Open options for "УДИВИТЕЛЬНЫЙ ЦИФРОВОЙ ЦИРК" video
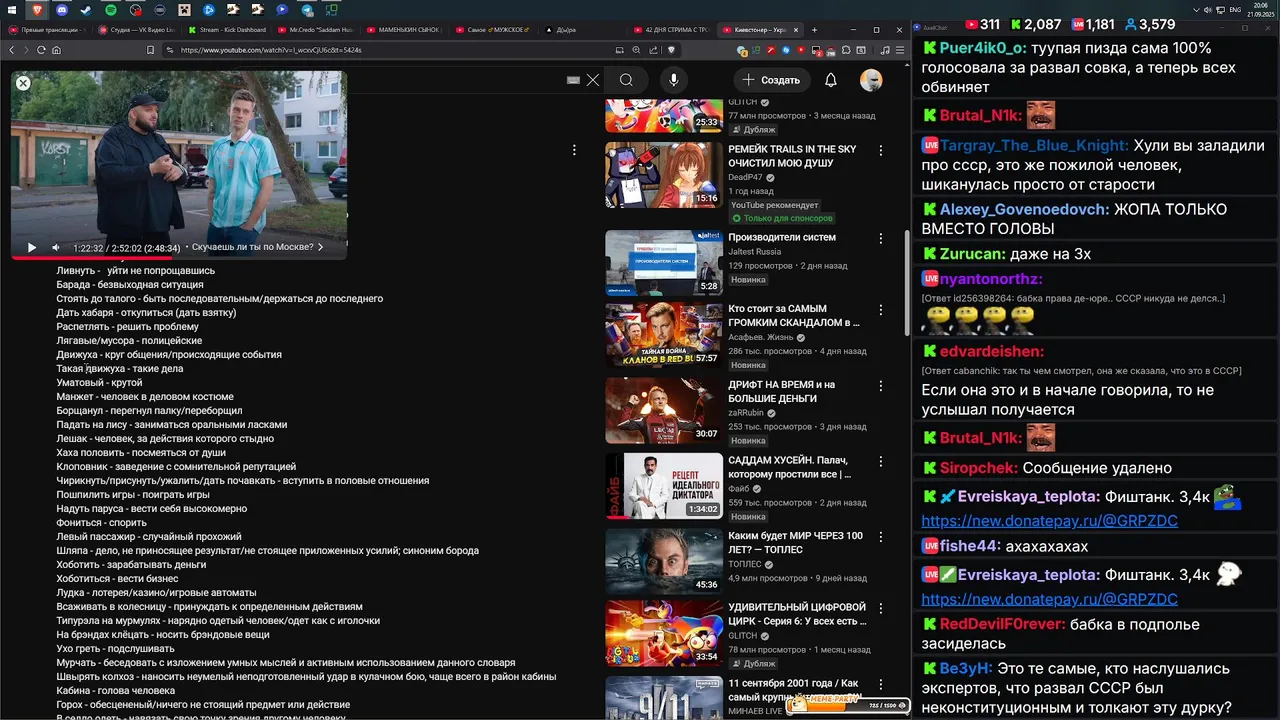 (881, 608)
